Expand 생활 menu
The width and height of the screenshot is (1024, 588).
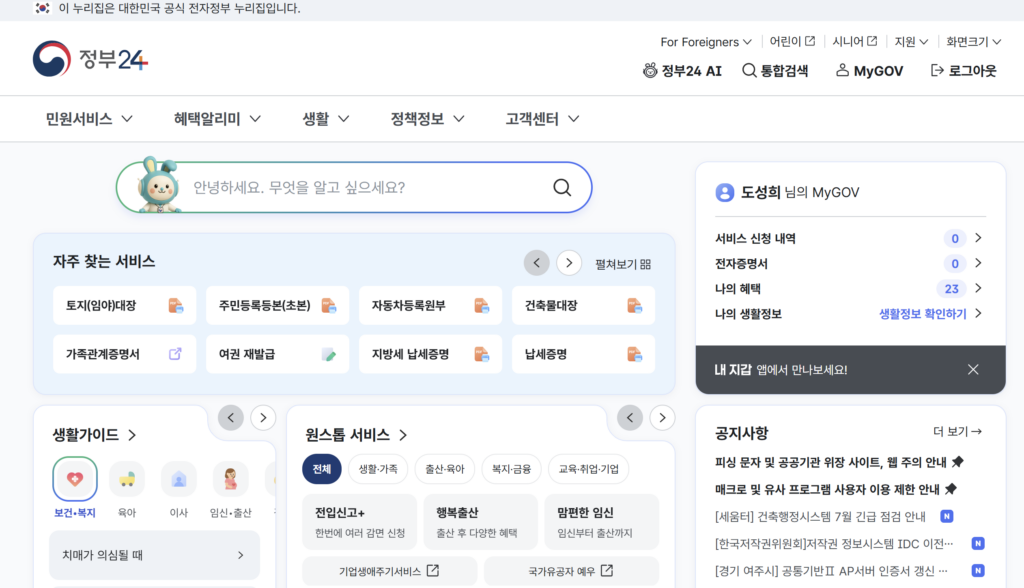(325, 119)
